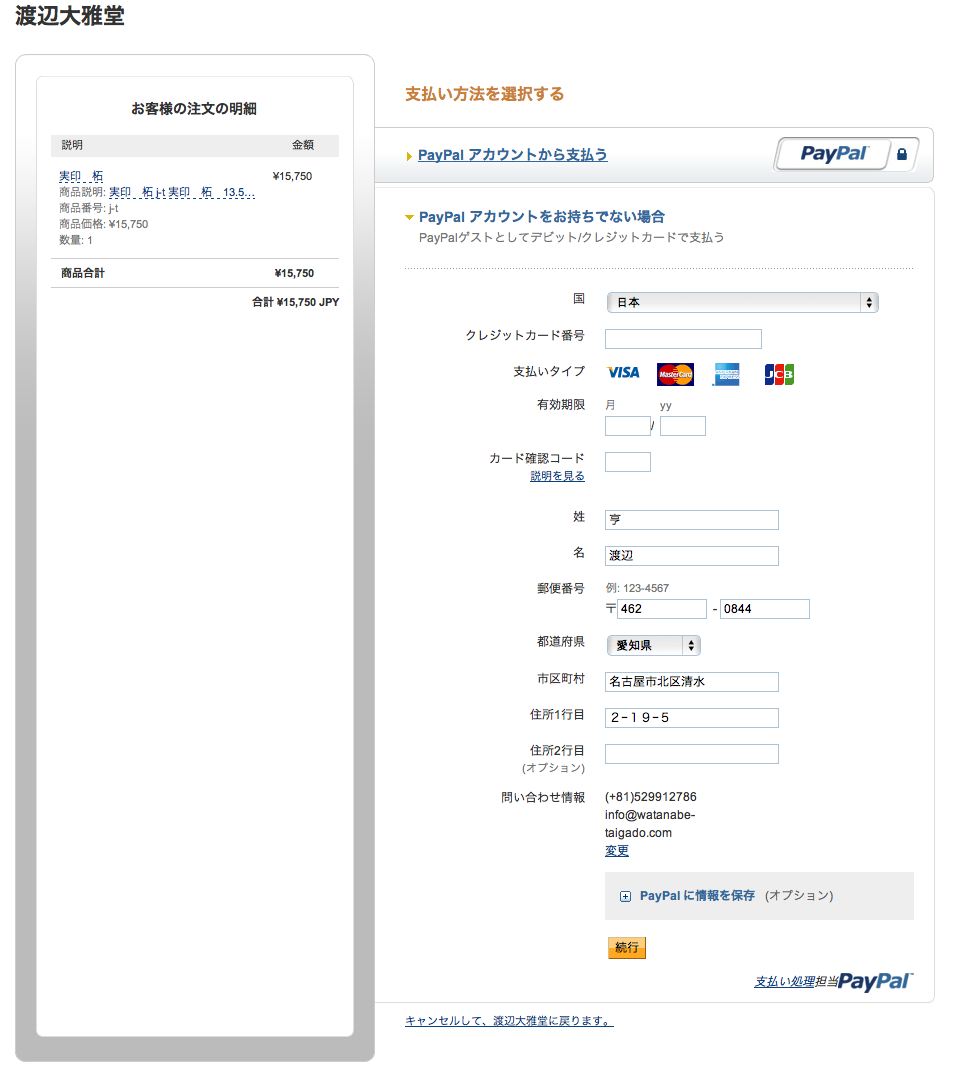Viewport: 958px width, 1067px height.
Task: Click the truncated 商品説明 description link
Action: pyautogui.click(x=182, y=193)
